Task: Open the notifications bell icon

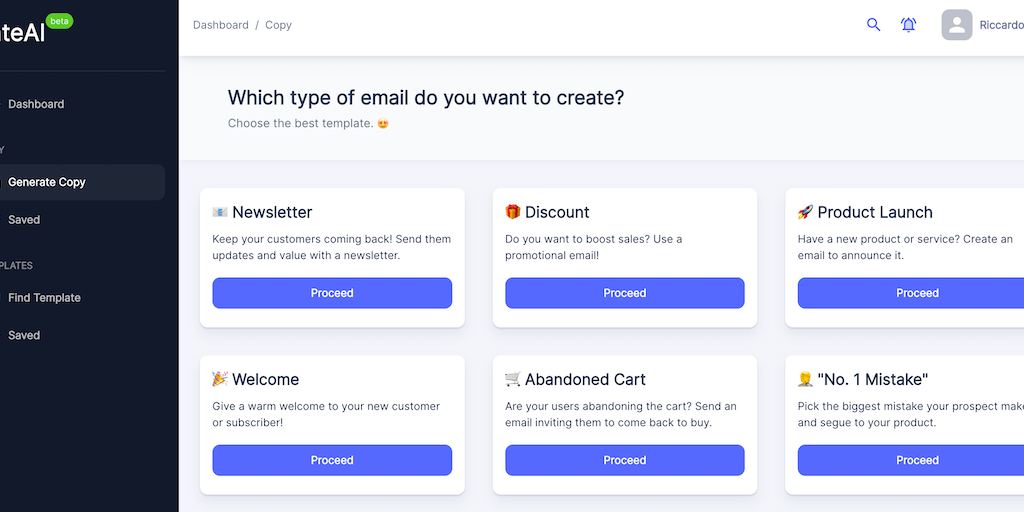Action: [x=908, y=25]
